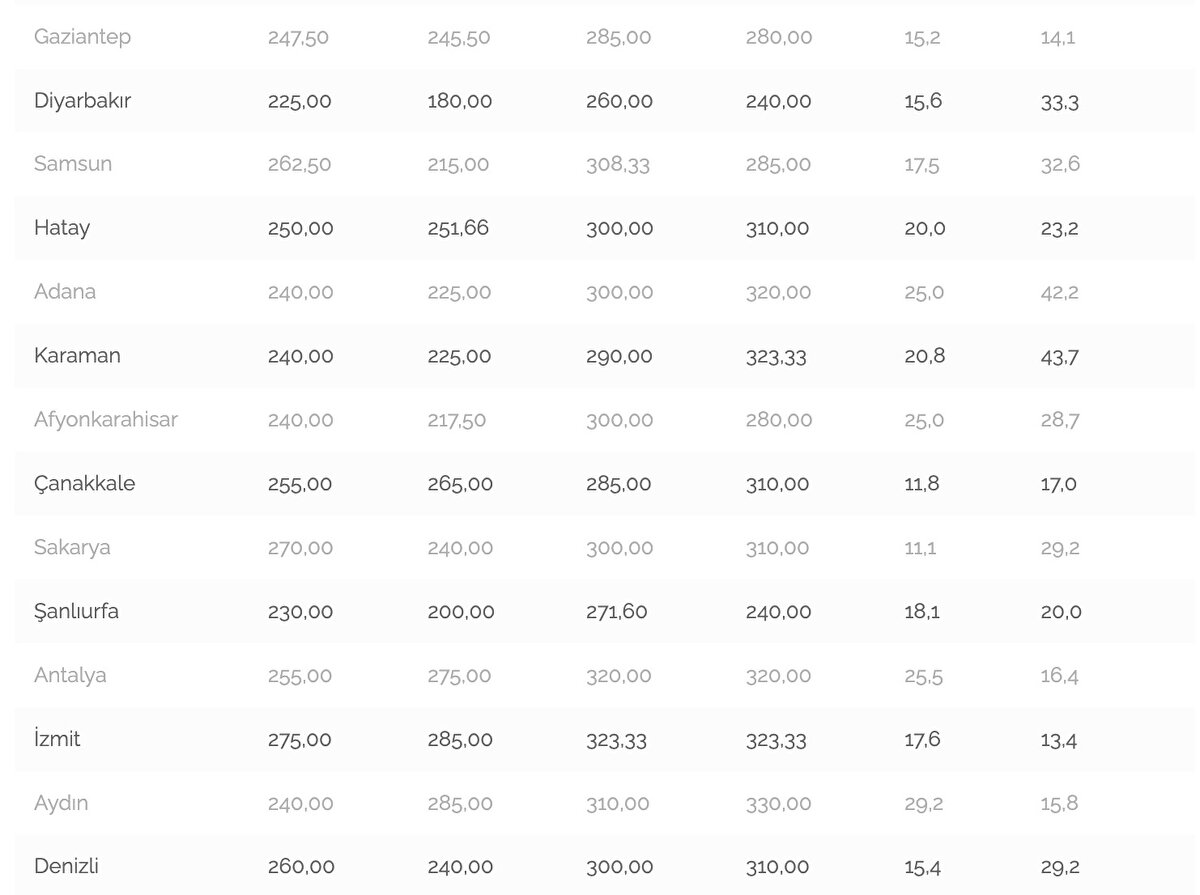This screenshot has width=1200, height=895.
Task: Click the Gaziantep city name
Action: coord(82,37)
